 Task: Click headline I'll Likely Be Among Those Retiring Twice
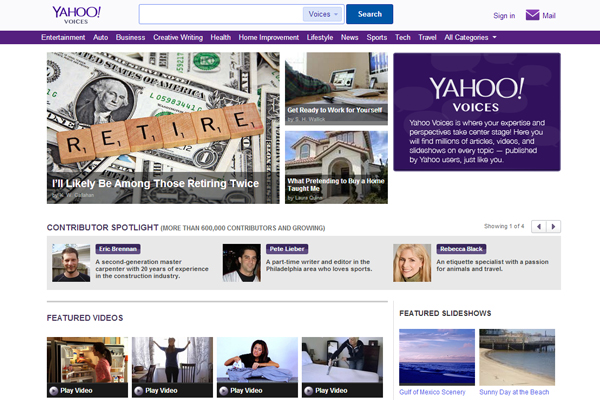coord(155,183)
